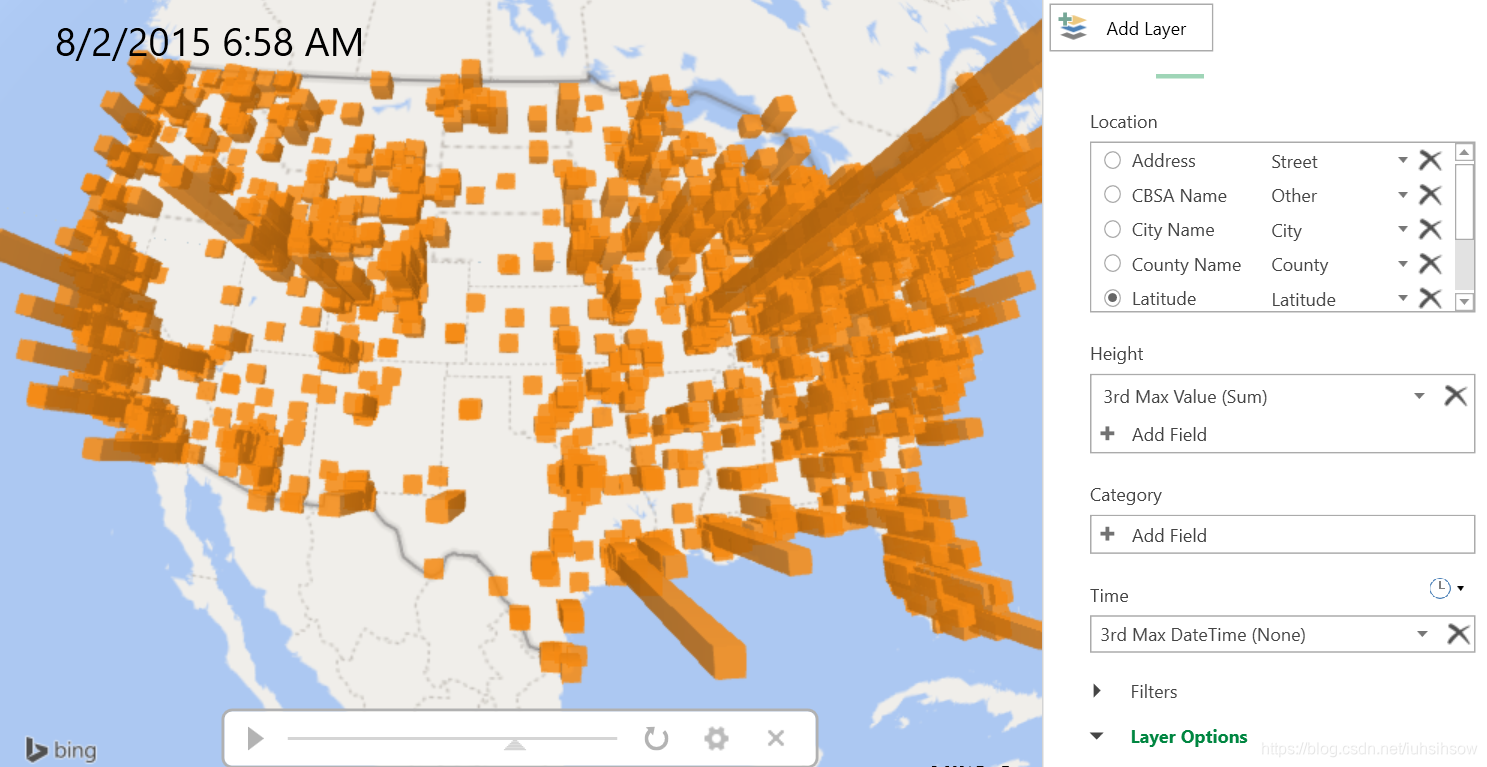
Task: Play the timeline animation
Action: [x=255, y=739]
